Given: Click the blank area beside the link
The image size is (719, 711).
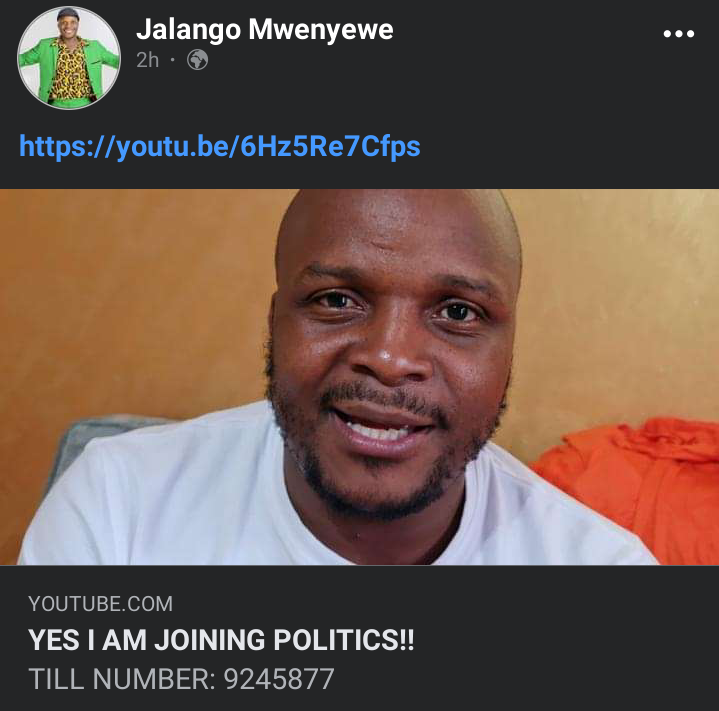Looking at the screenshot, I should click(569, 147).
